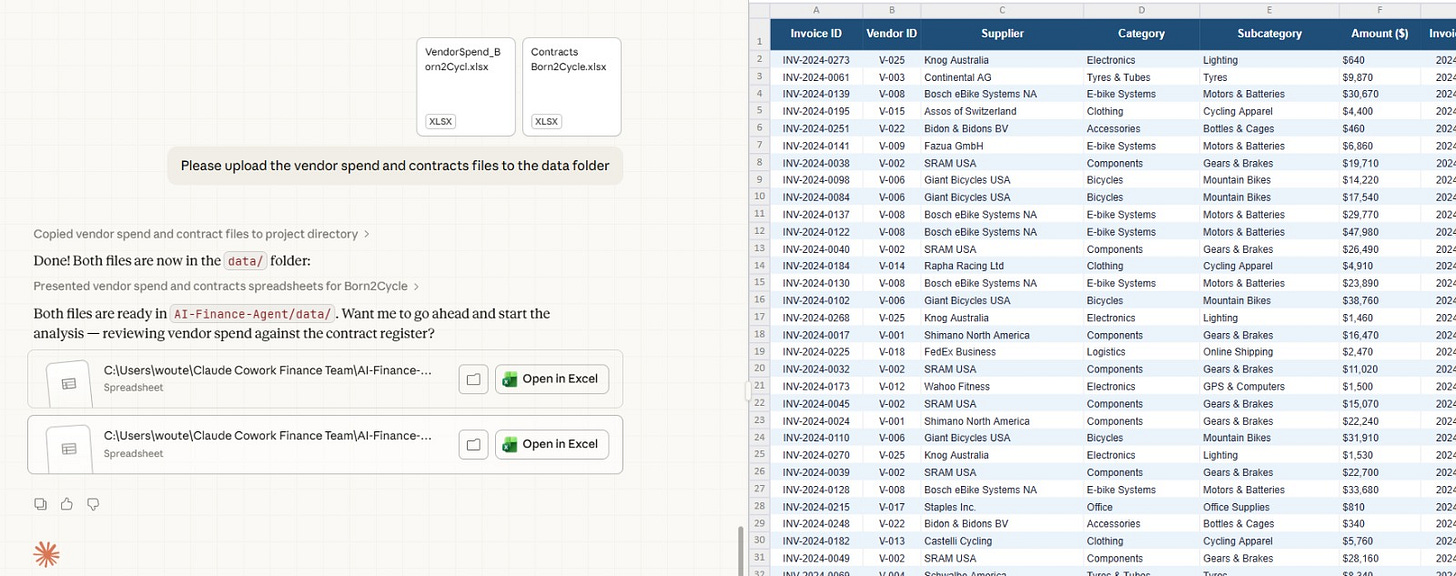Select the $640 amount cell
1456x576 pixels.
tap(1379, 60)
